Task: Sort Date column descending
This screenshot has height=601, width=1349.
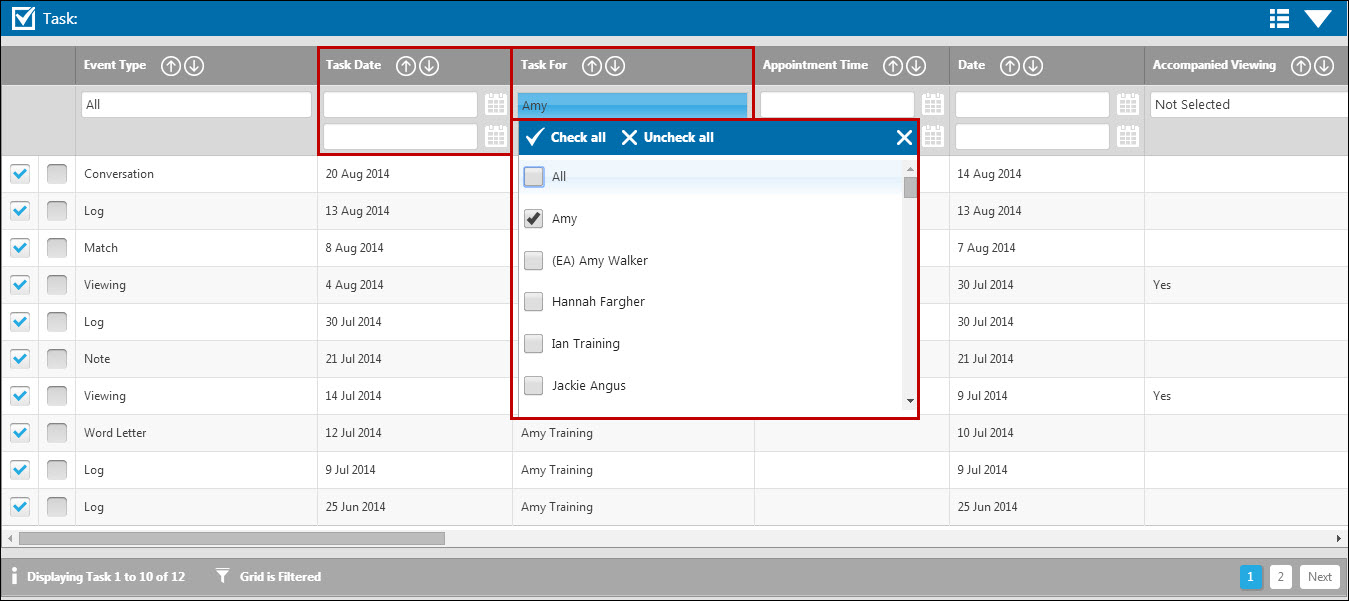Action: (1033, 66)
